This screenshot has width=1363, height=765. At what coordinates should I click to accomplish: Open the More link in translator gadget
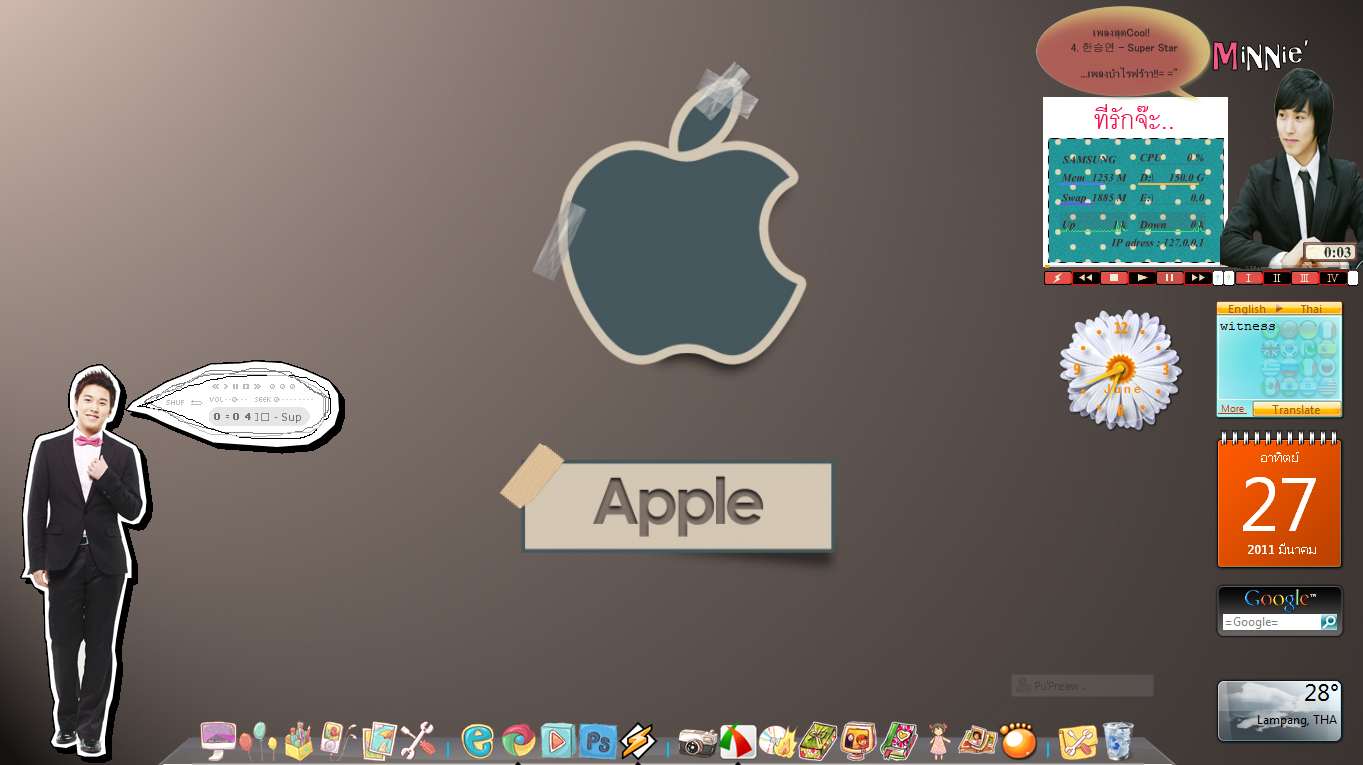(1233, 409)
